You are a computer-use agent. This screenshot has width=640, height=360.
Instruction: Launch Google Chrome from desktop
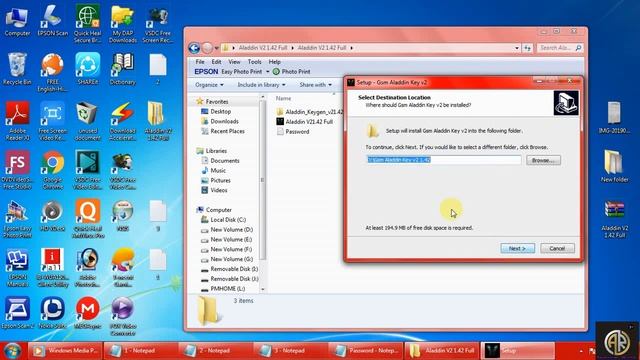53,170
